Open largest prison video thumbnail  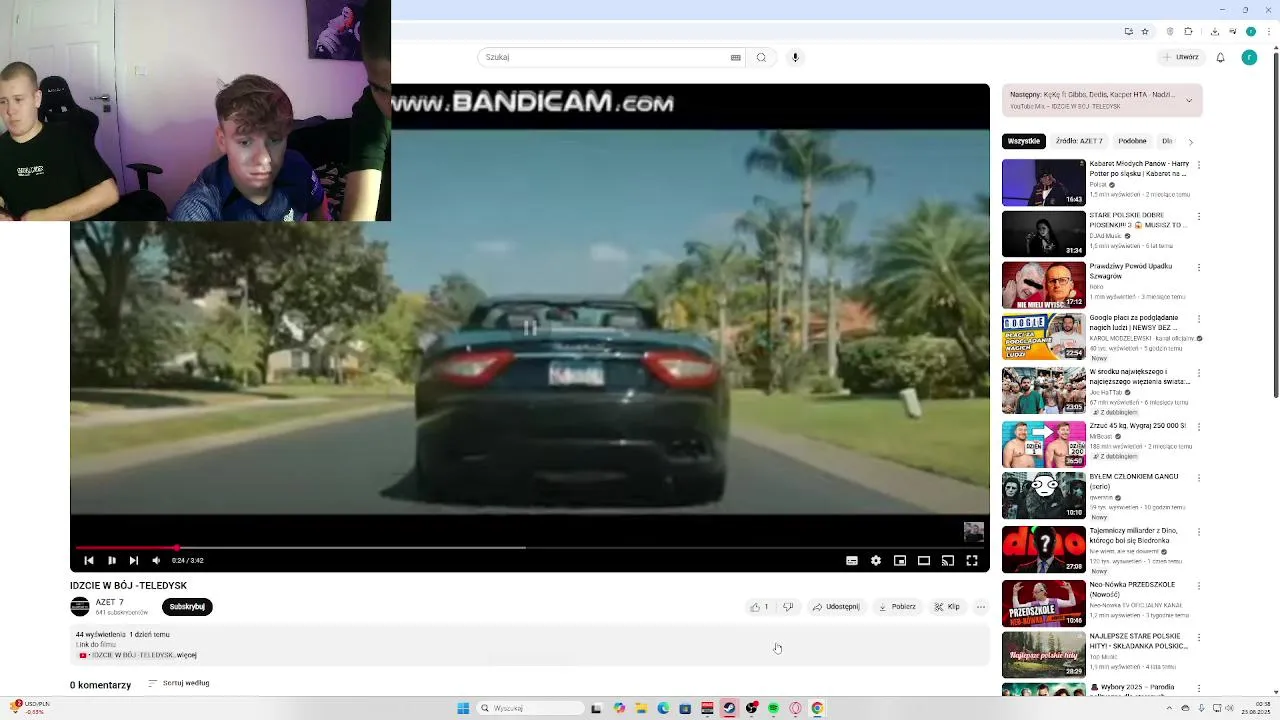click(1044, 391)
